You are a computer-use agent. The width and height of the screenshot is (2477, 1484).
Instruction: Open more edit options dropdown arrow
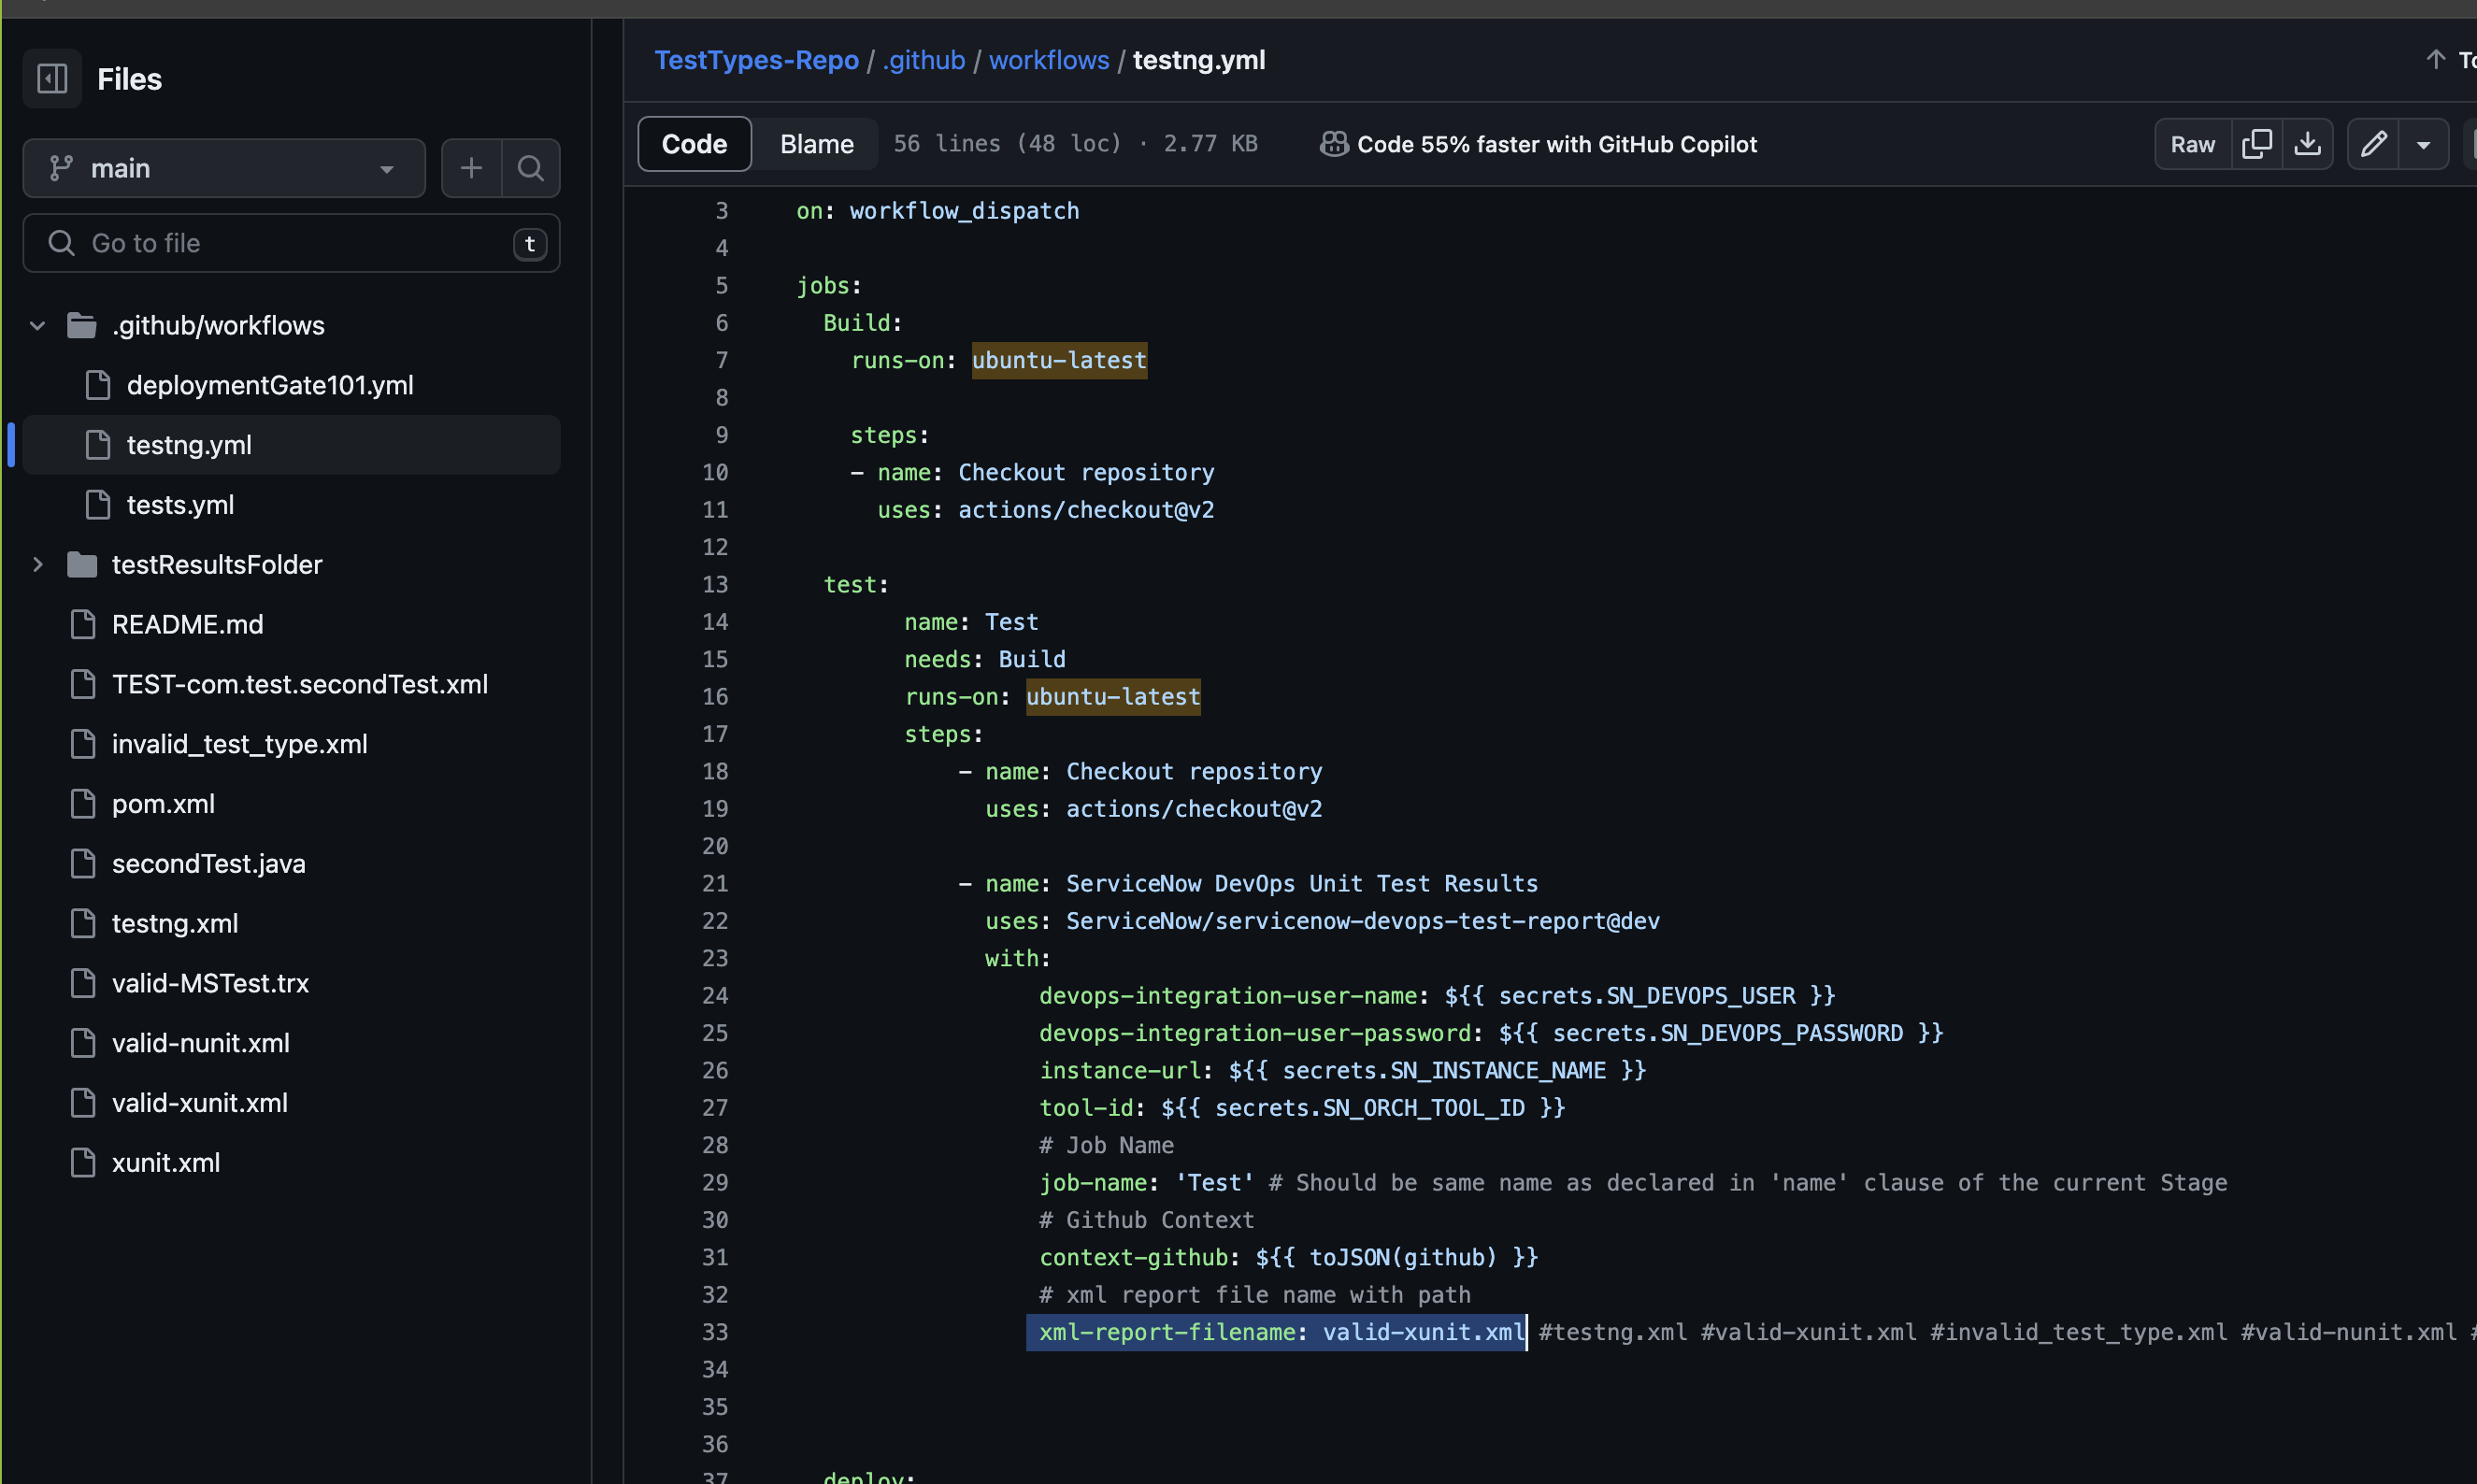[2423, 144]
